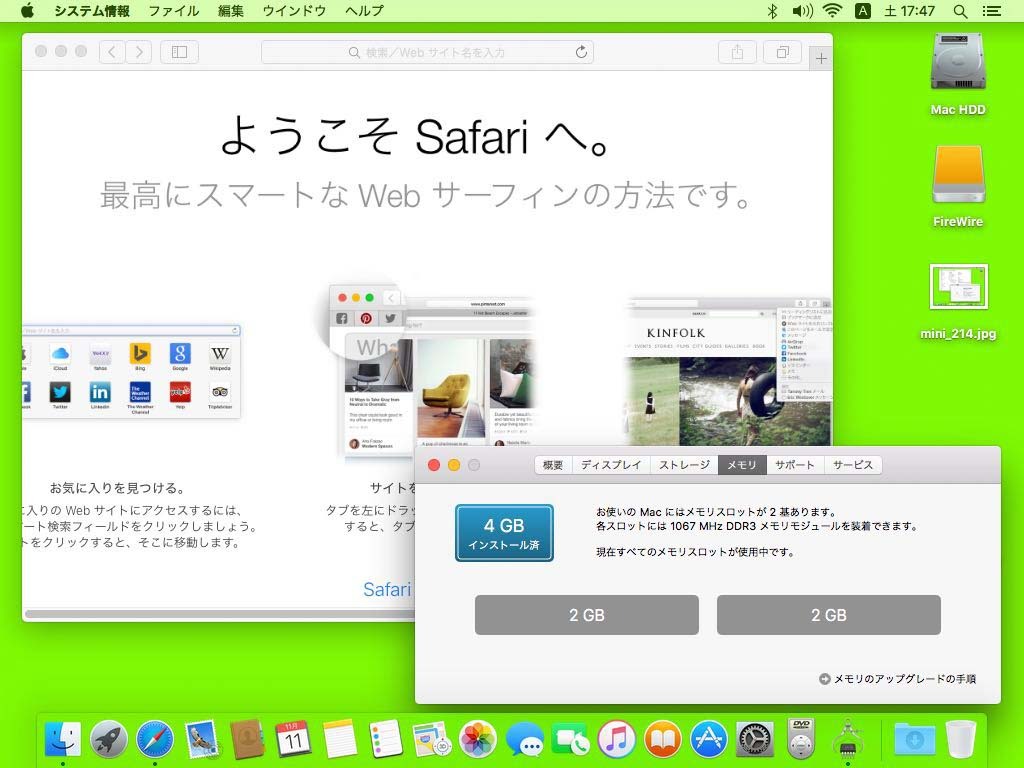Open ウインドウ menu

294,11
